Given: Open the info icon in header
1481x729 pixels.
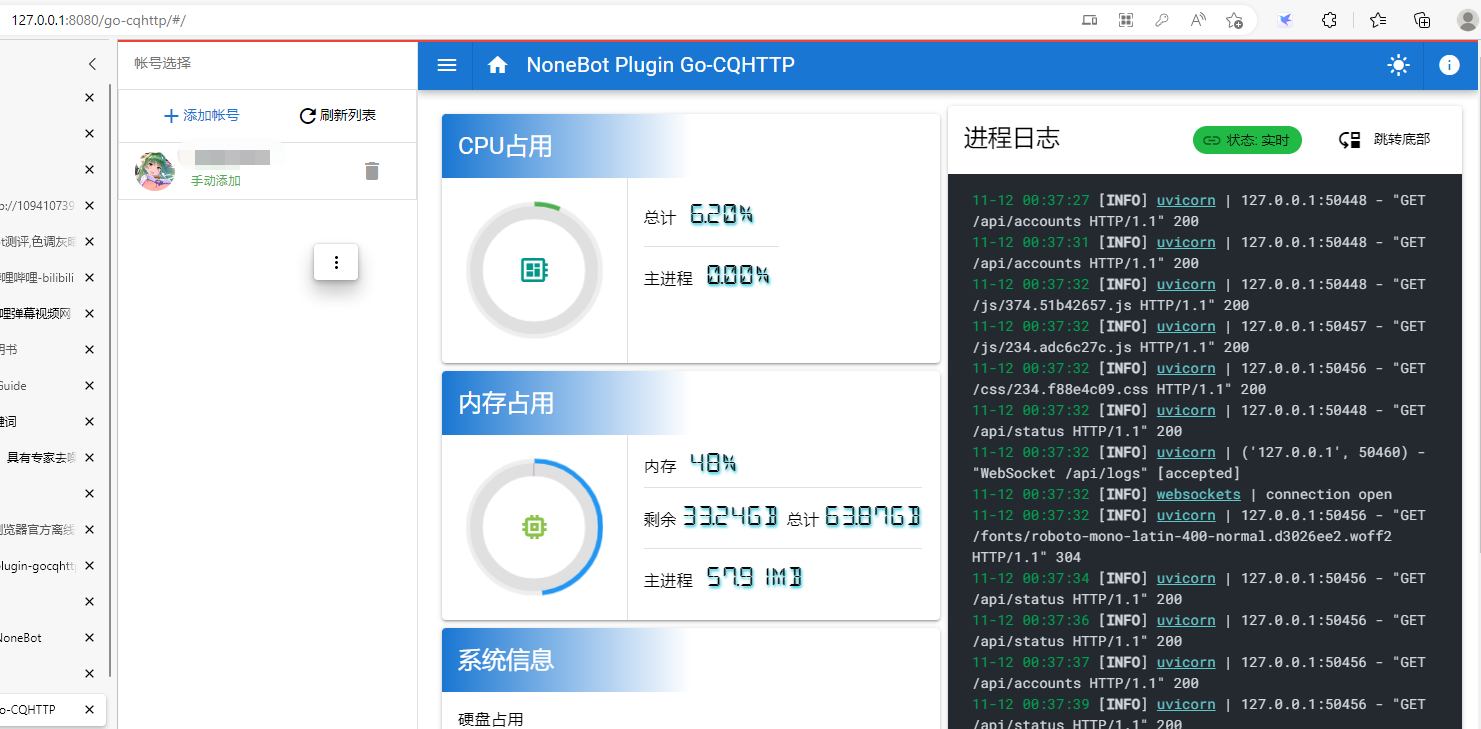Looking at the screenshot, I should click(x=1449, y=65).
